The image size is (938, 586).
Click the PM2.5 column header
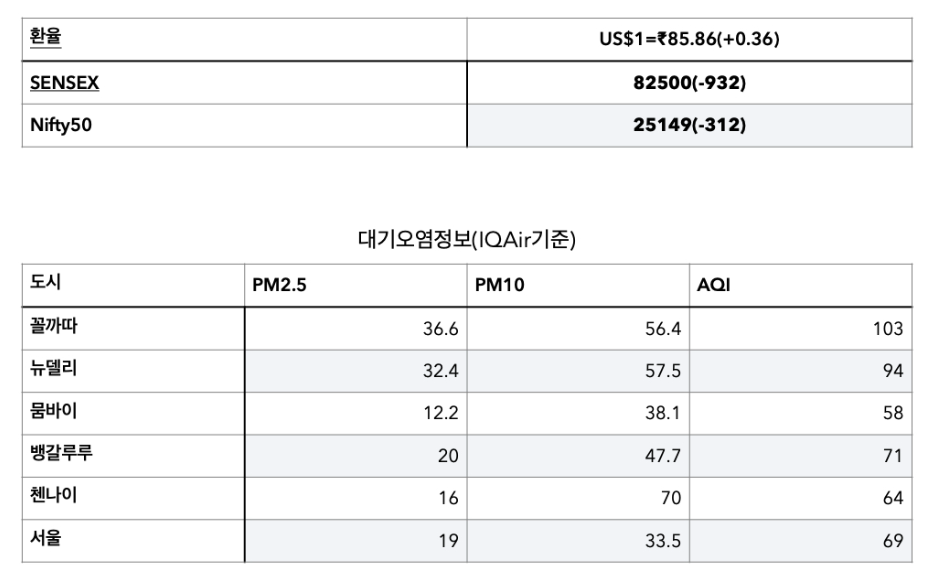pyautogui.click(x=281, y=286)
